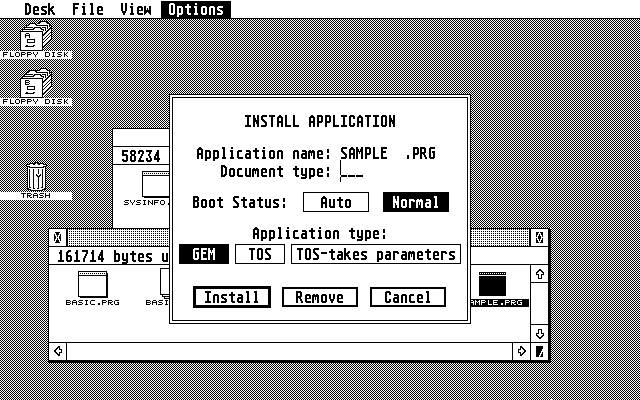Click the 58234 info text in back window

(141, 156)
